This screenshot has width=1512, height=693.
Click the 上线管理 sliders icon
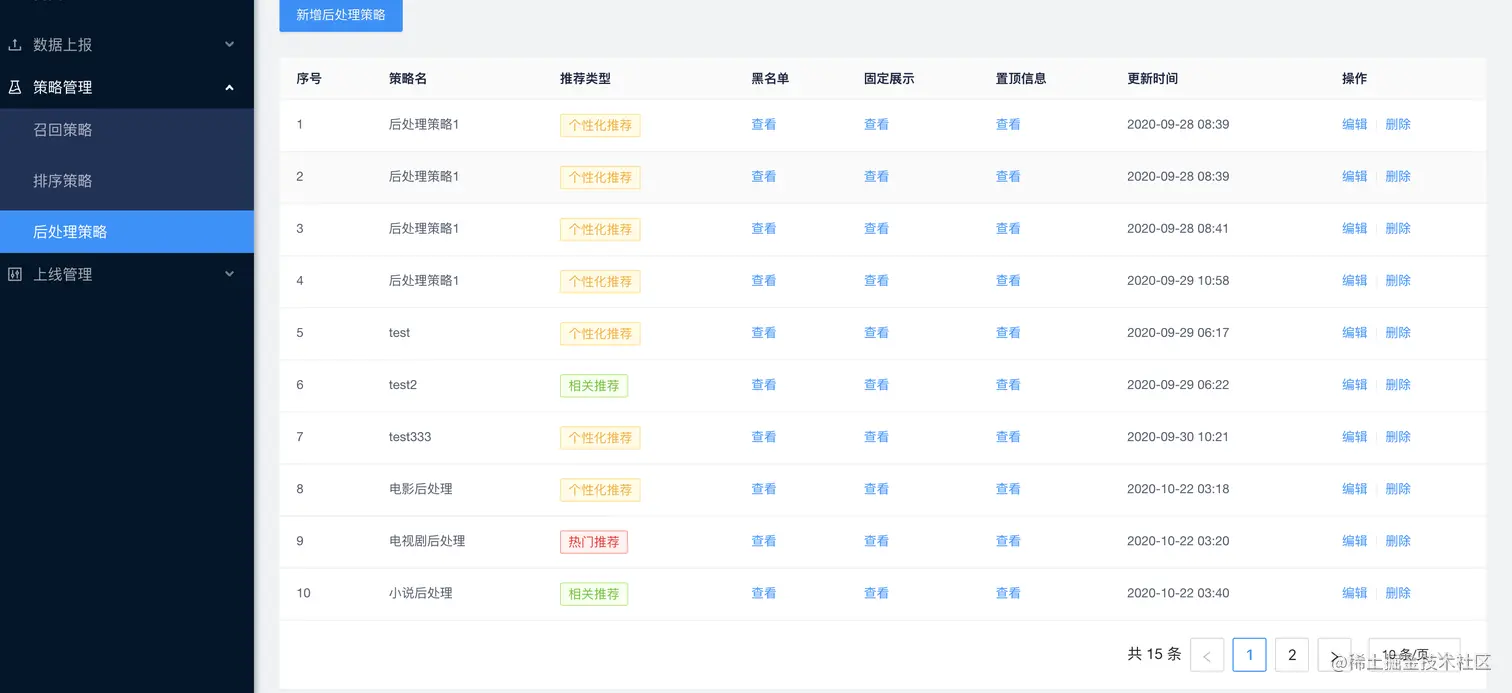click(15, 274)
